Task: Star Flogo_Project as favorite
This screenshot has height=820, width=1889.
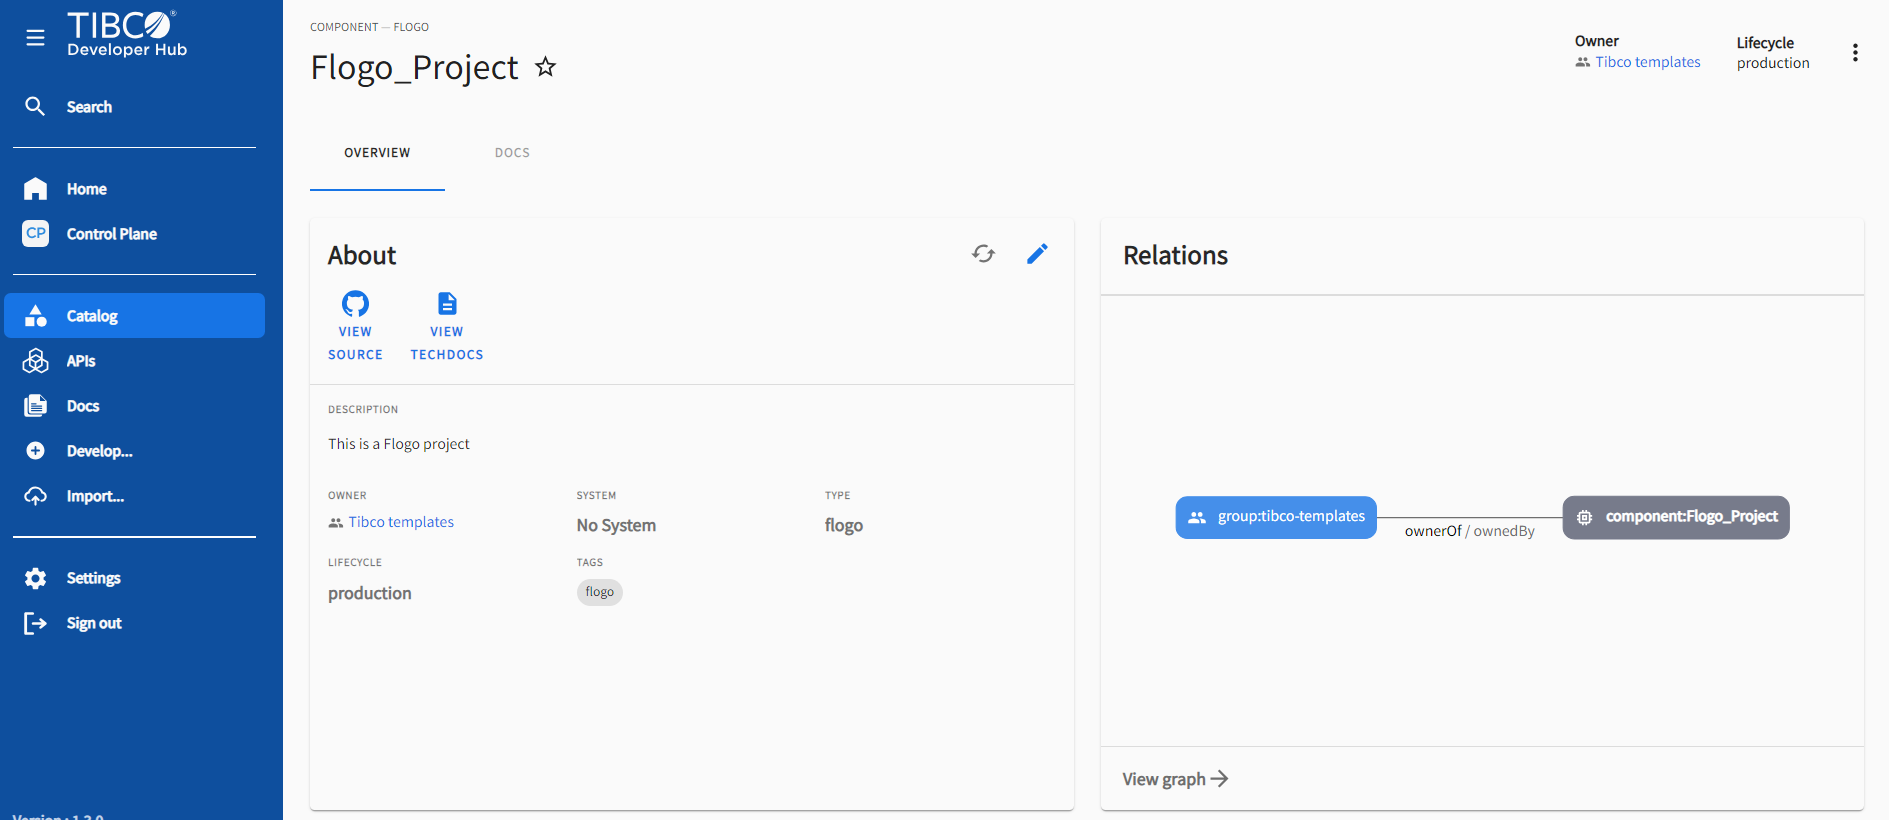Action: tap(545, 67)
